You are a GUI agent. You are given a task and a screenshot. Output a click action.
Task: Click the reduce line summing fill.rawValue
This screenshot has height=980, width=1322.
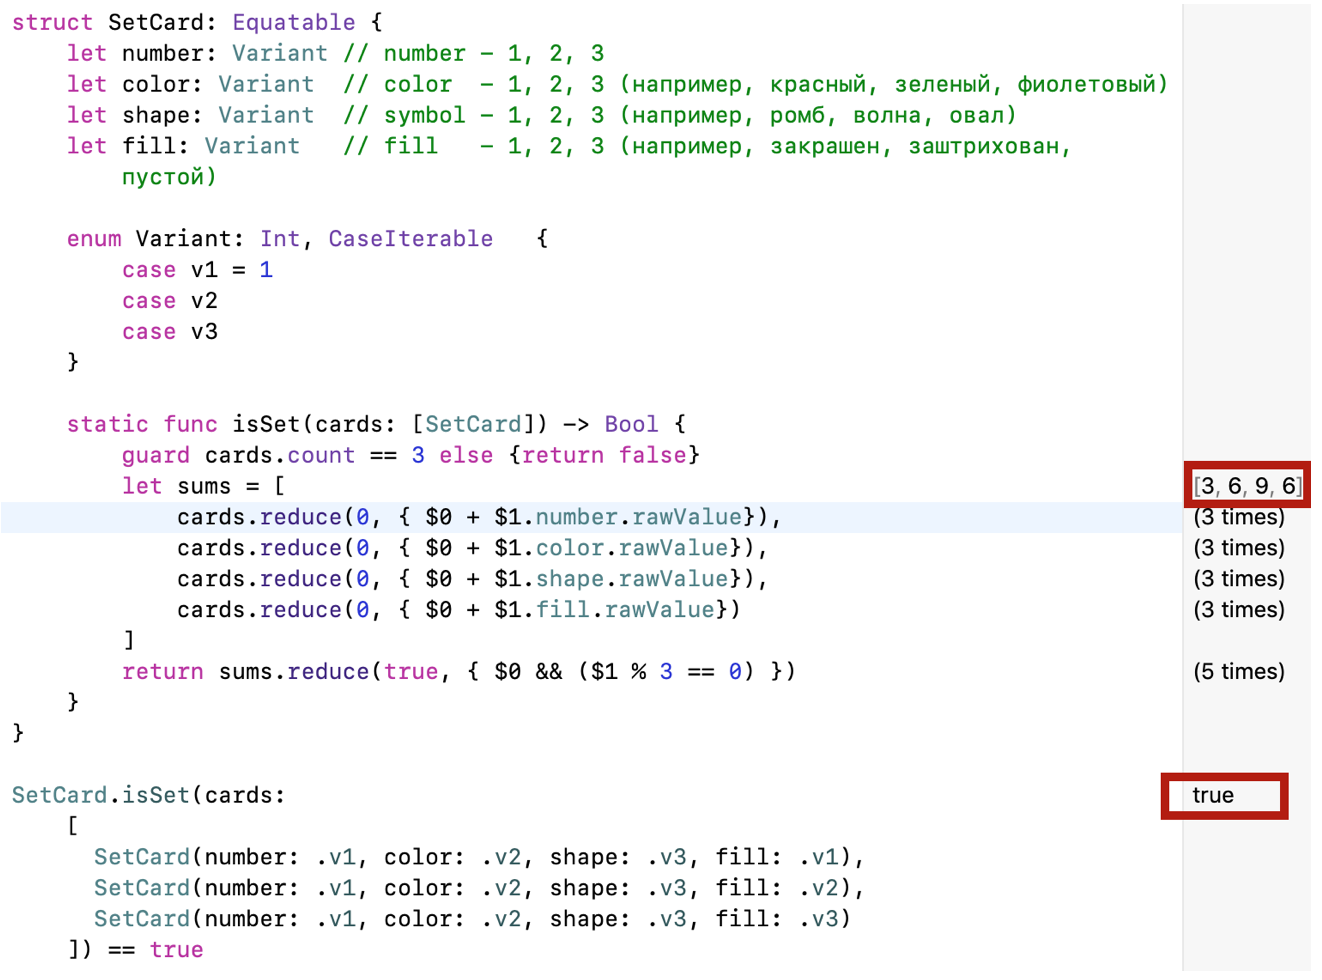tap(459, 610)
